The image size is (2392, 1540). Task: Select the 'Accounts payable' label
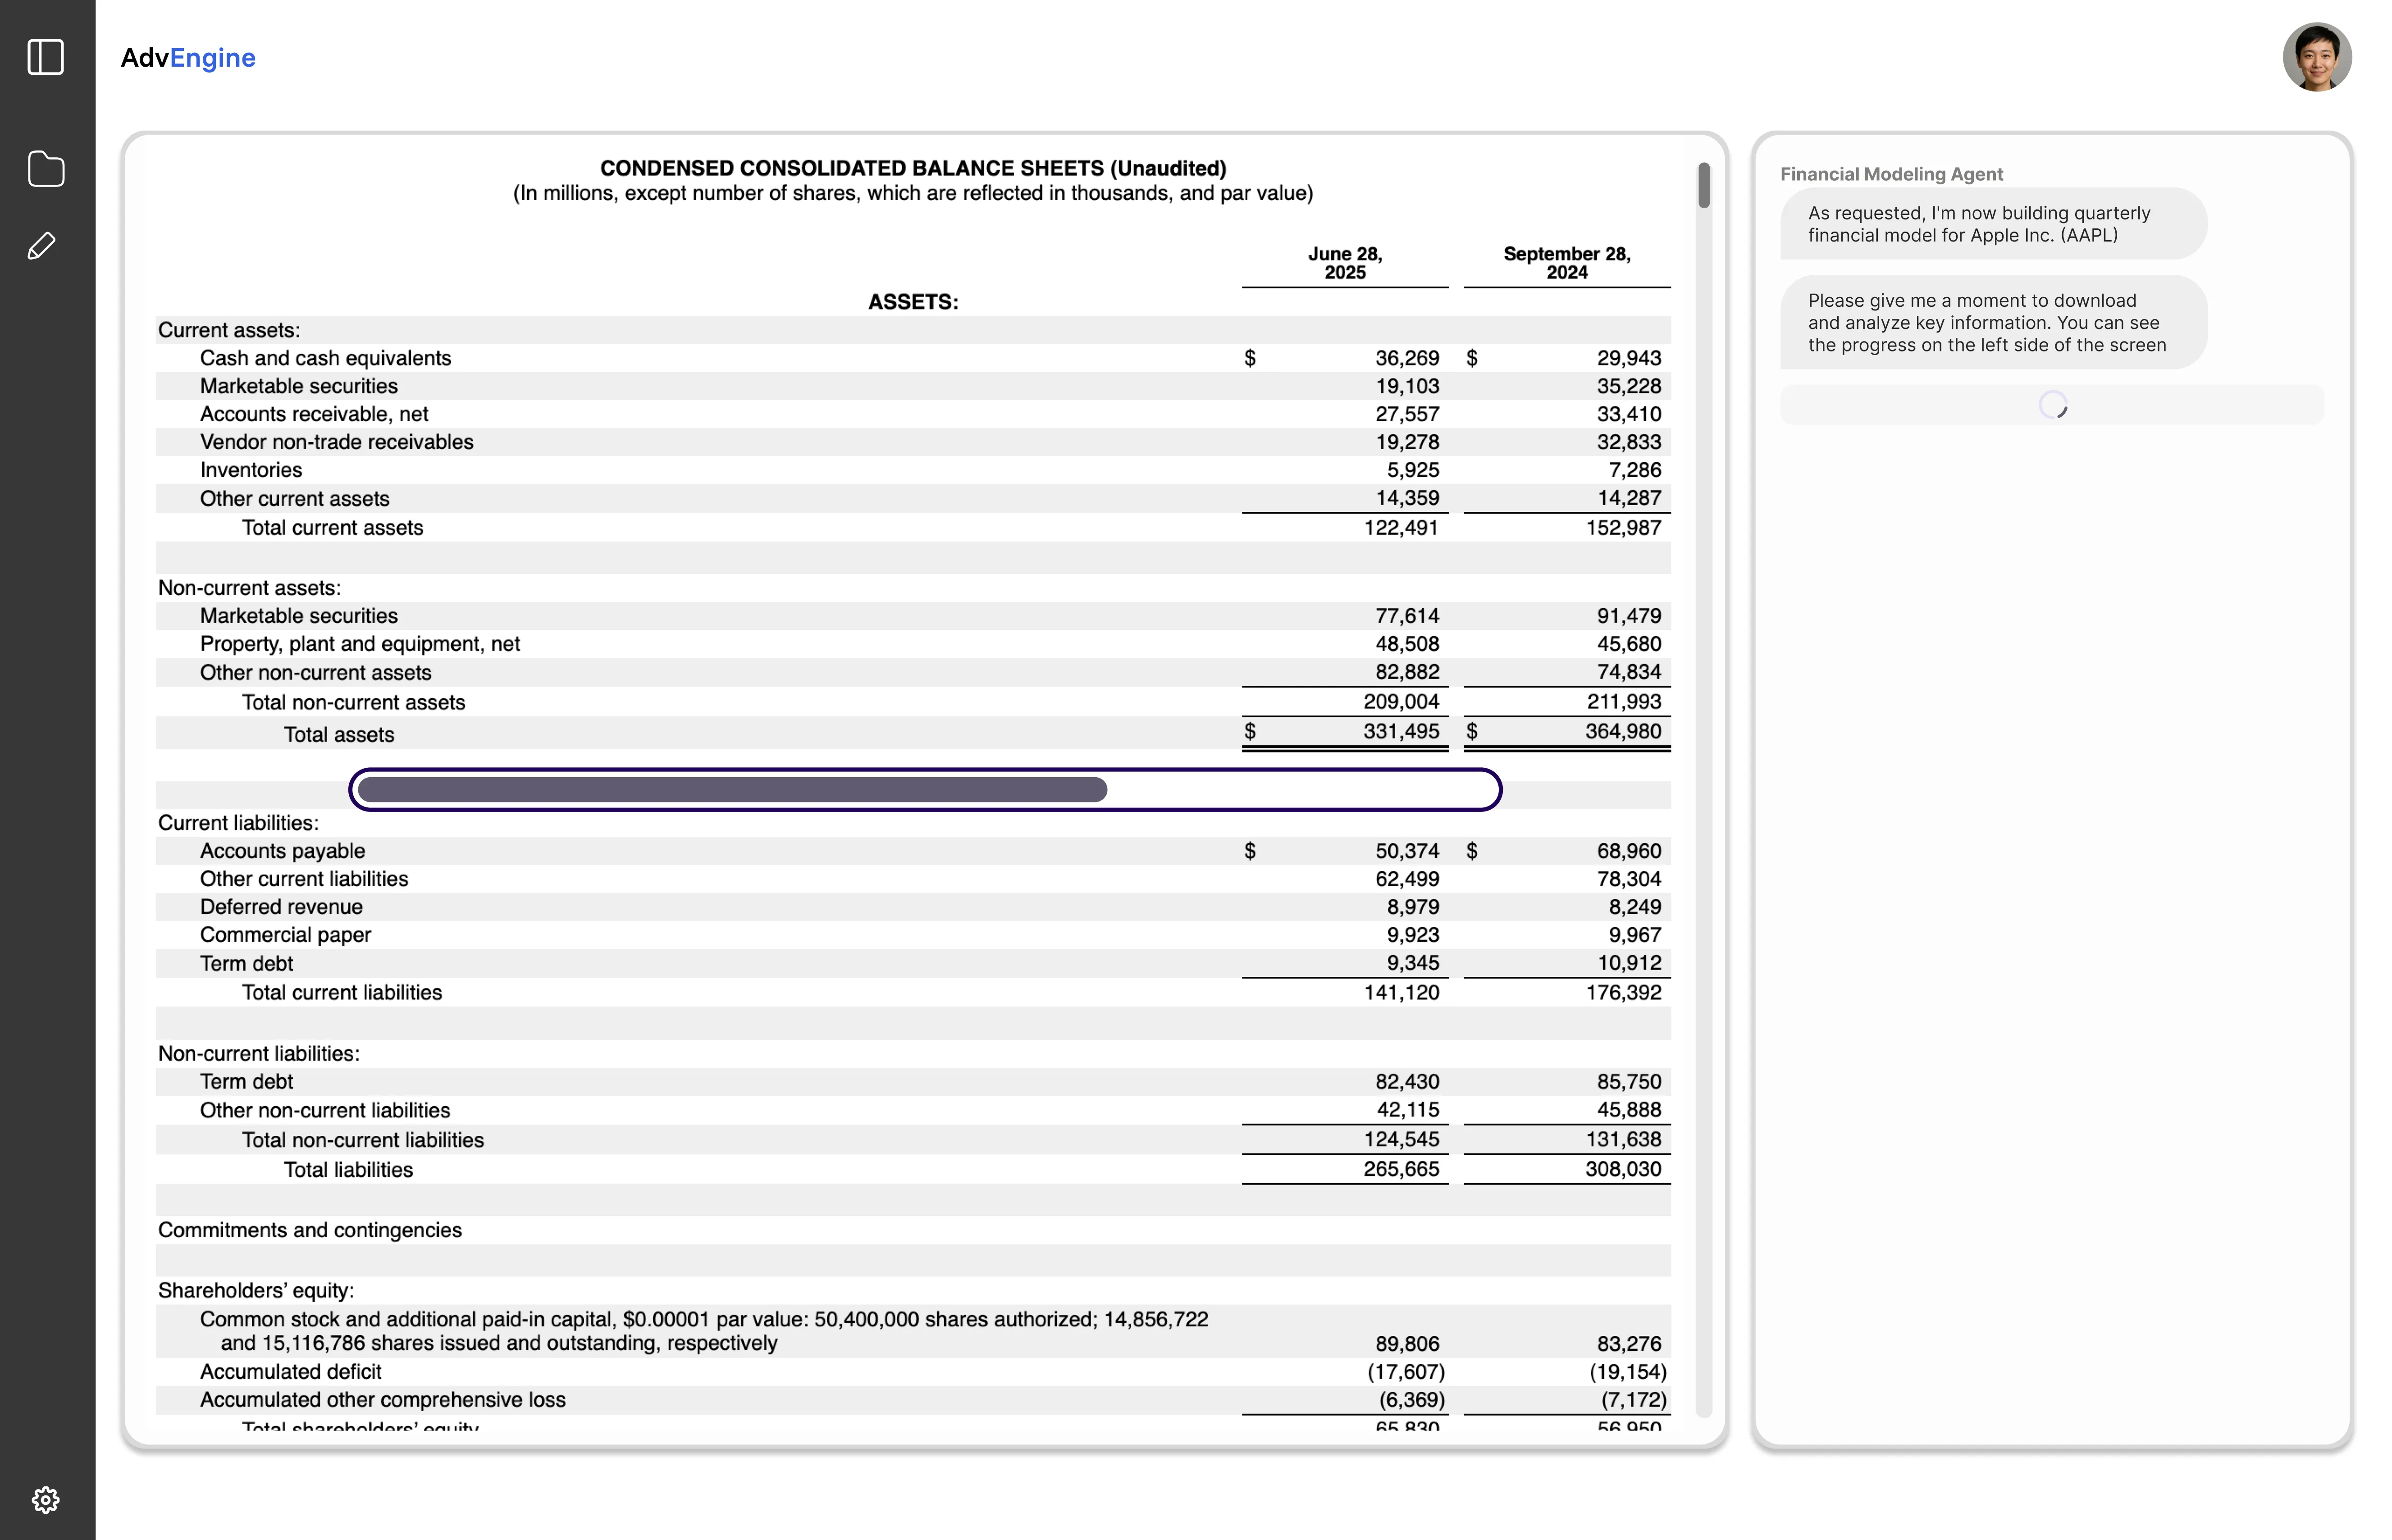click(x=282, y=851)
